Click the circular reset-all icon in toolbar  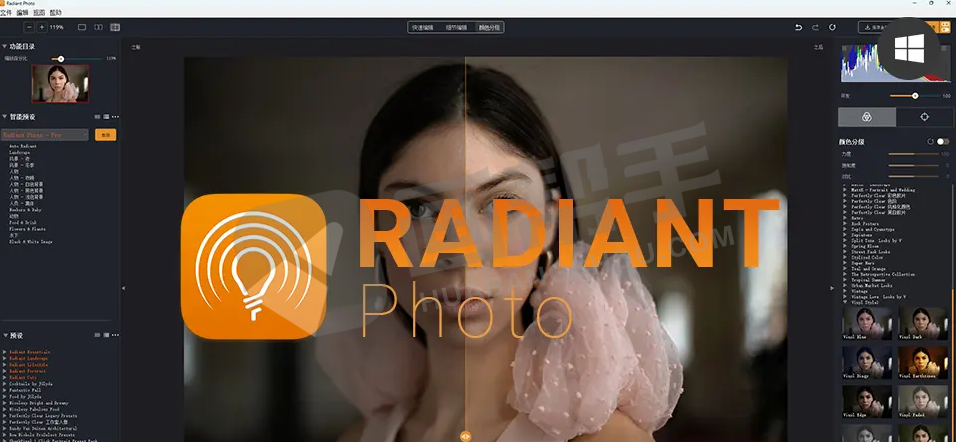(x=832, y=27)
